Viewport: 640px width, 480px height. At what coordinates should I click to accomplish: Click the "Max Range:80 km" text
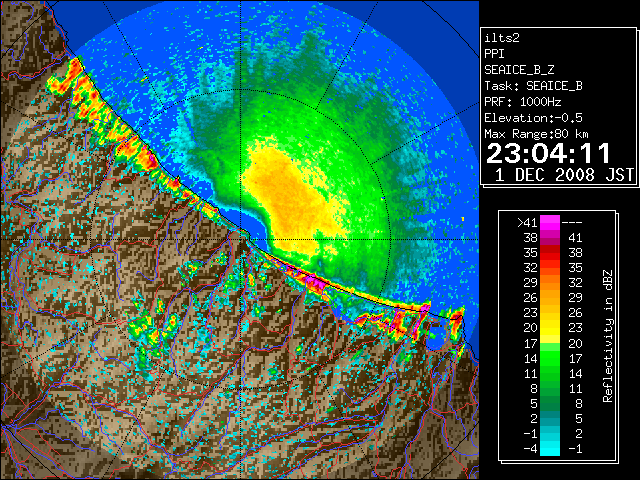536,134
